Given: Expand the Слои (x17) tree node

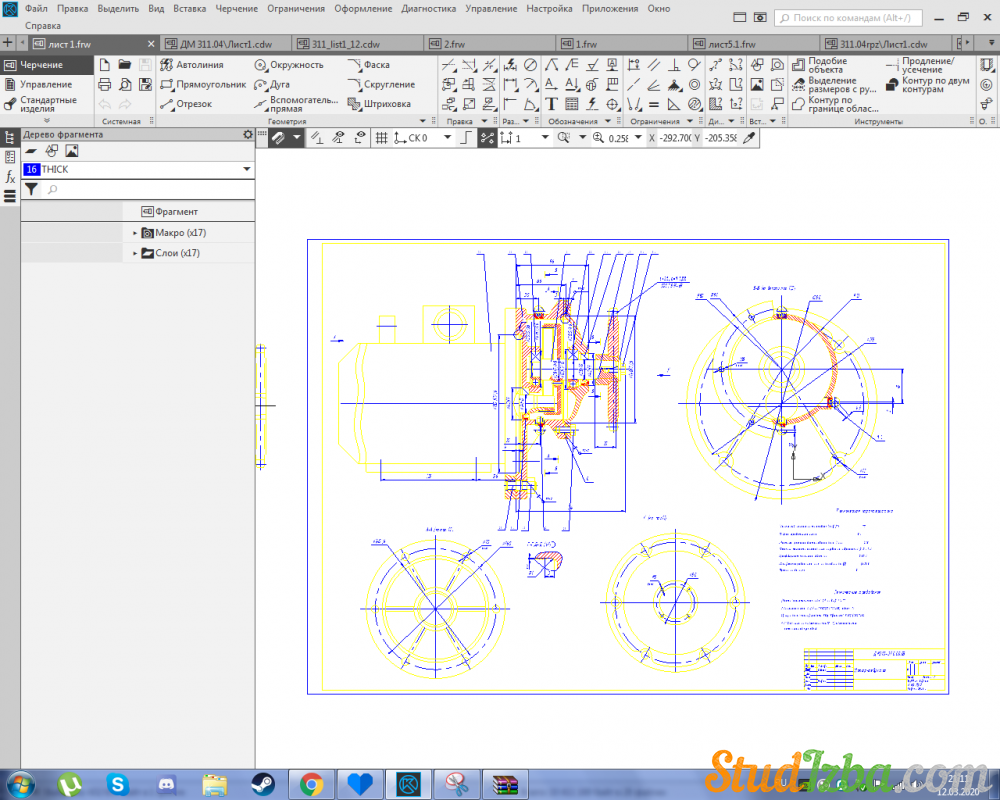Looking at the screenshot, I should (135, 254).
